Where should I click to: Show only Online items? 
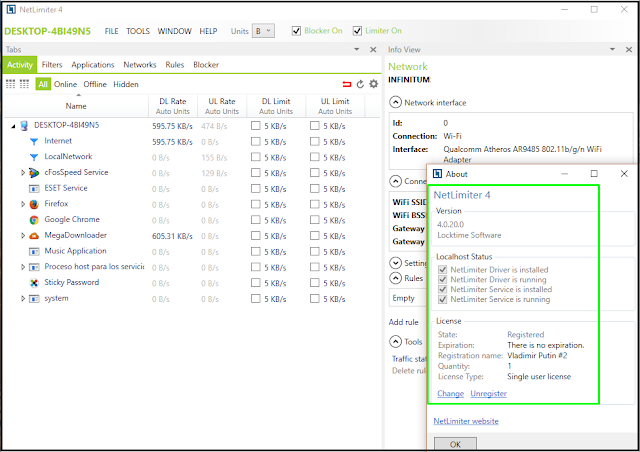click(x=65, y=84)
